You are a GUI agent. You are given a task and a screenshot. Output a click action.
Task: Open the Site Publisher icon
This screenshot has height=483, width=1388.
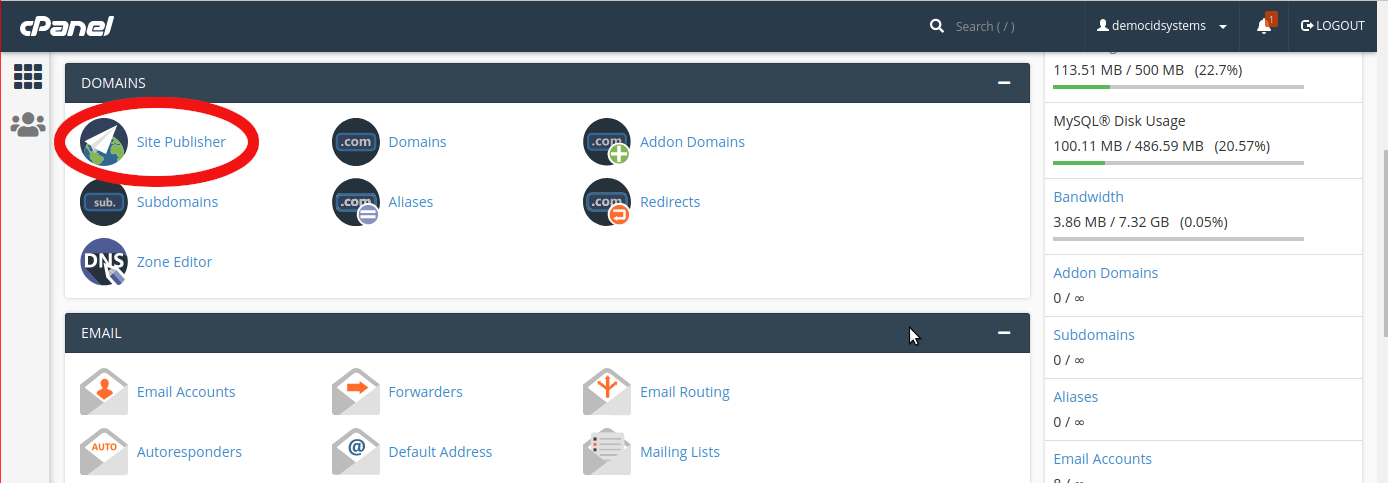104,142
